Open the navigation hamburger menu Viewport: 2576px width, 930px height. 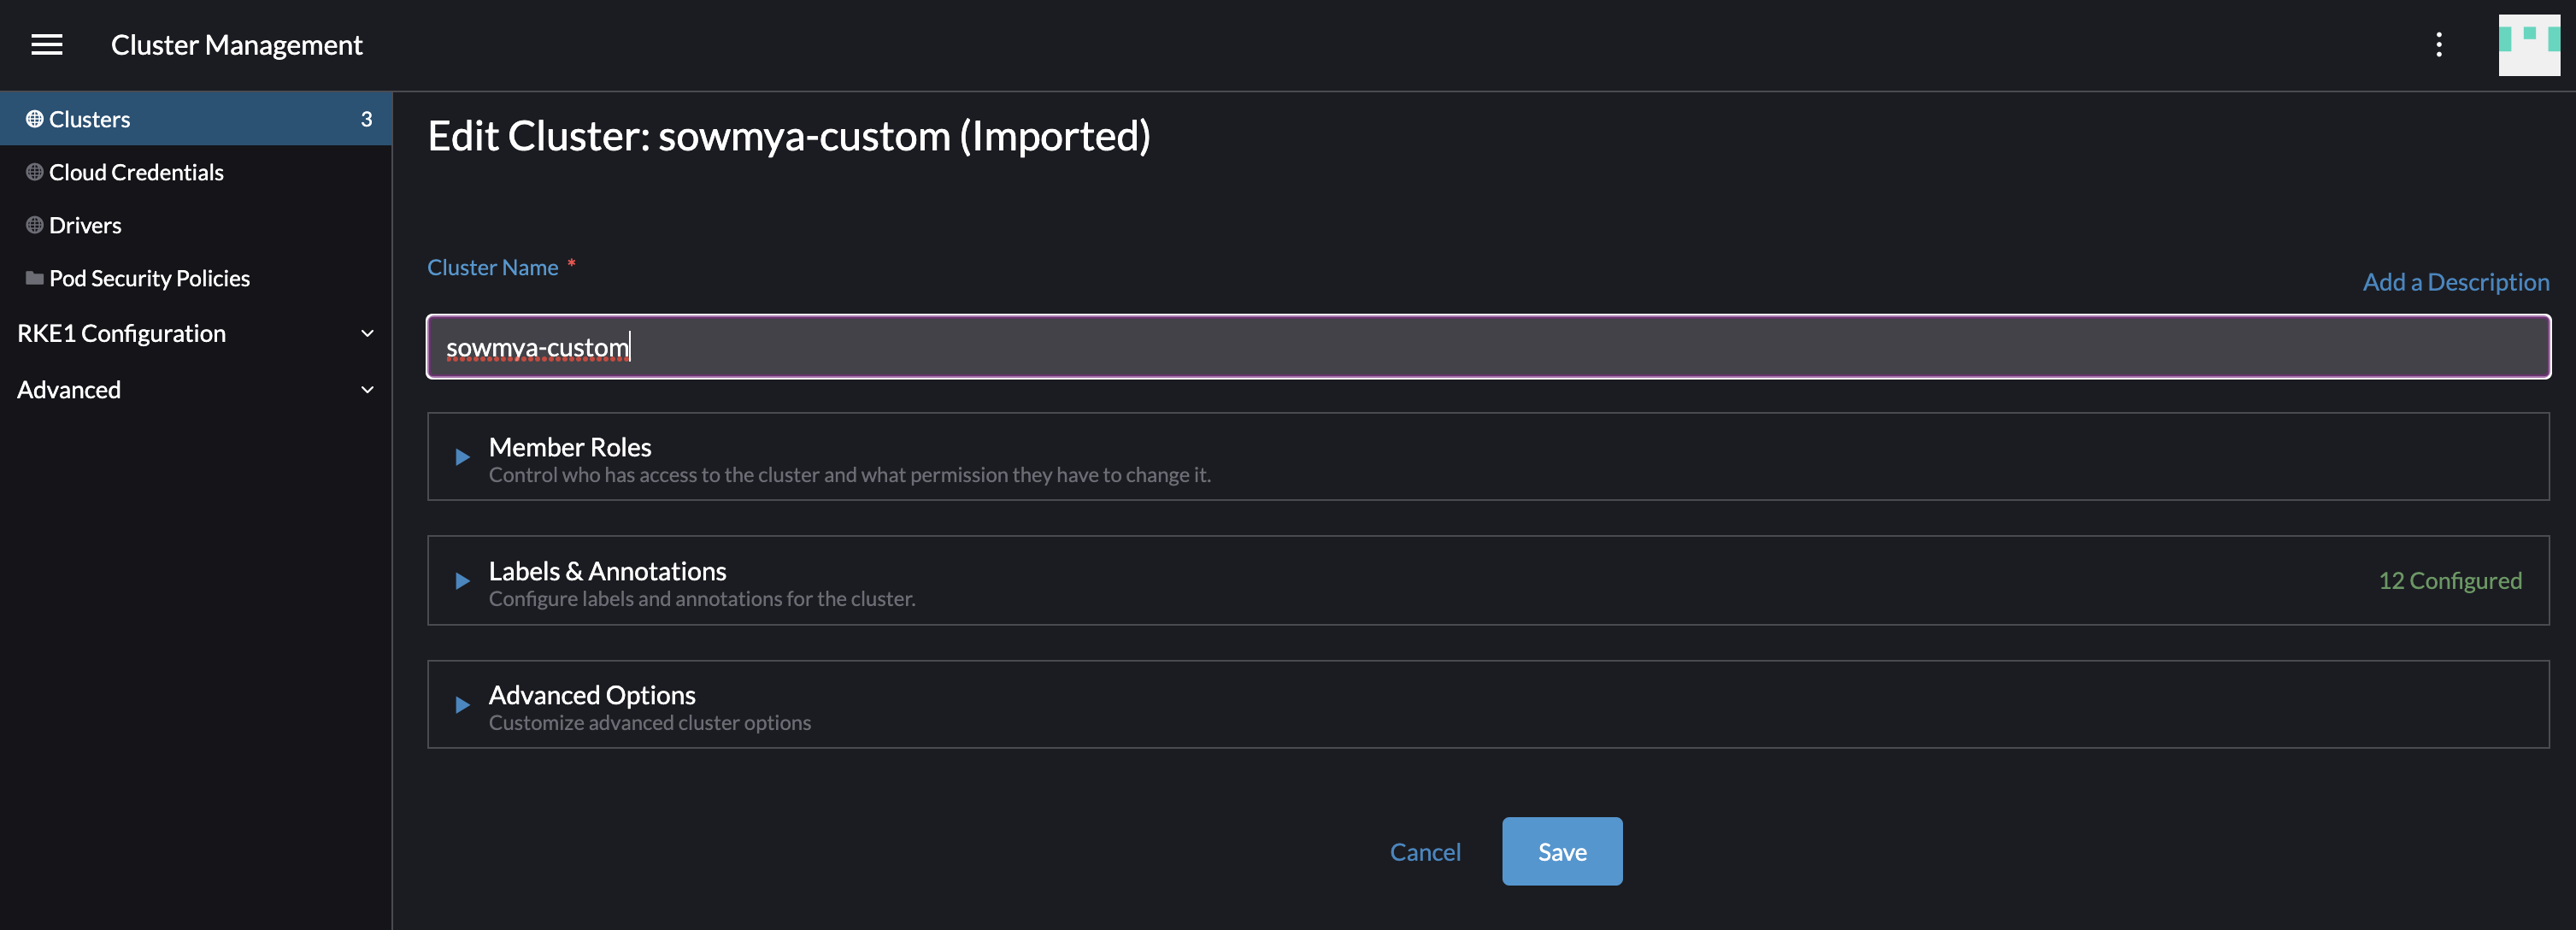pos(46,44)
